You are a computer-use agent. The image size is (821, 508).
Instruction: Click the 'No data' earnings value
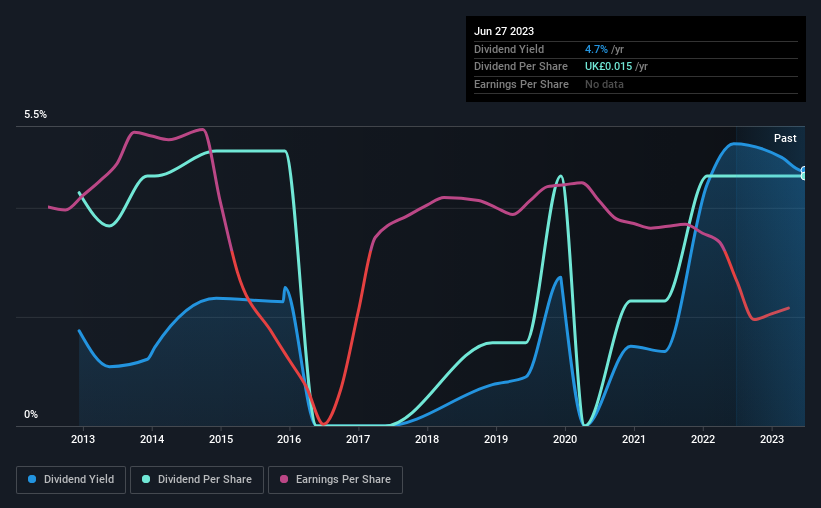tap(604, 84)
